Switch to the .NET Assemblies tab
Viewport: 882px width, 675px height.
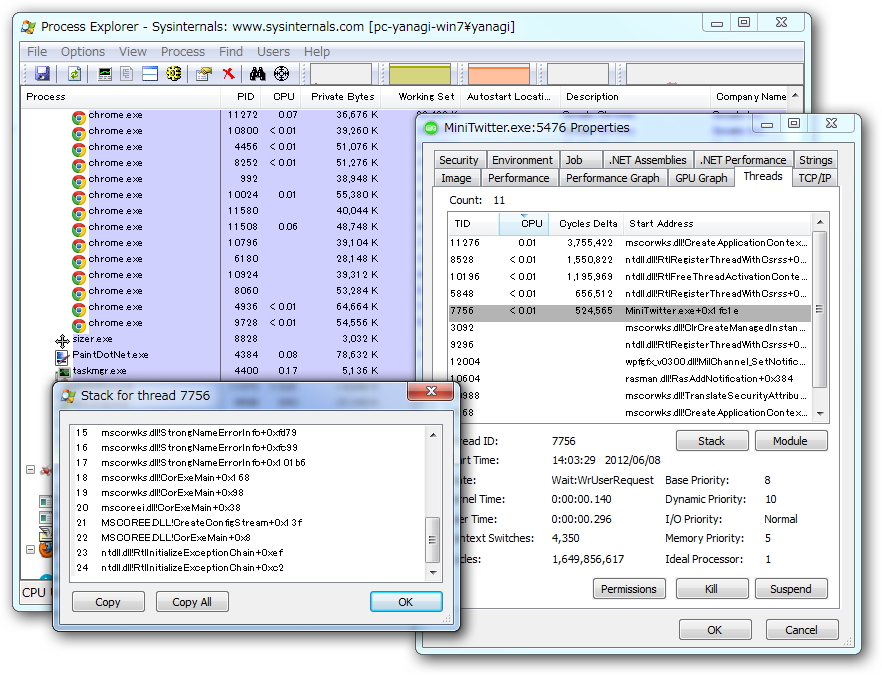click(647, 160)
